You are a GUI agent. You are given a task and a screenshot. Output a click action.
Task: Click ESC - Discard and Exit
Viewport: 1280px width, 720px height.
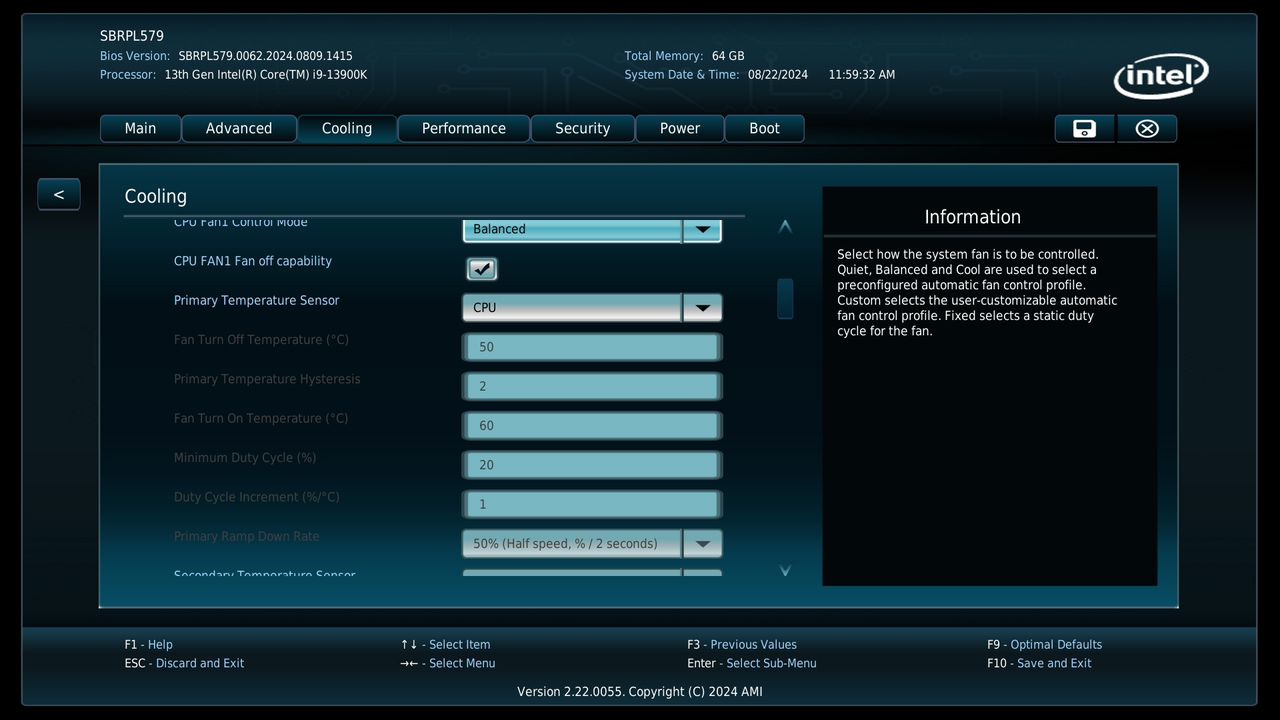184,664
